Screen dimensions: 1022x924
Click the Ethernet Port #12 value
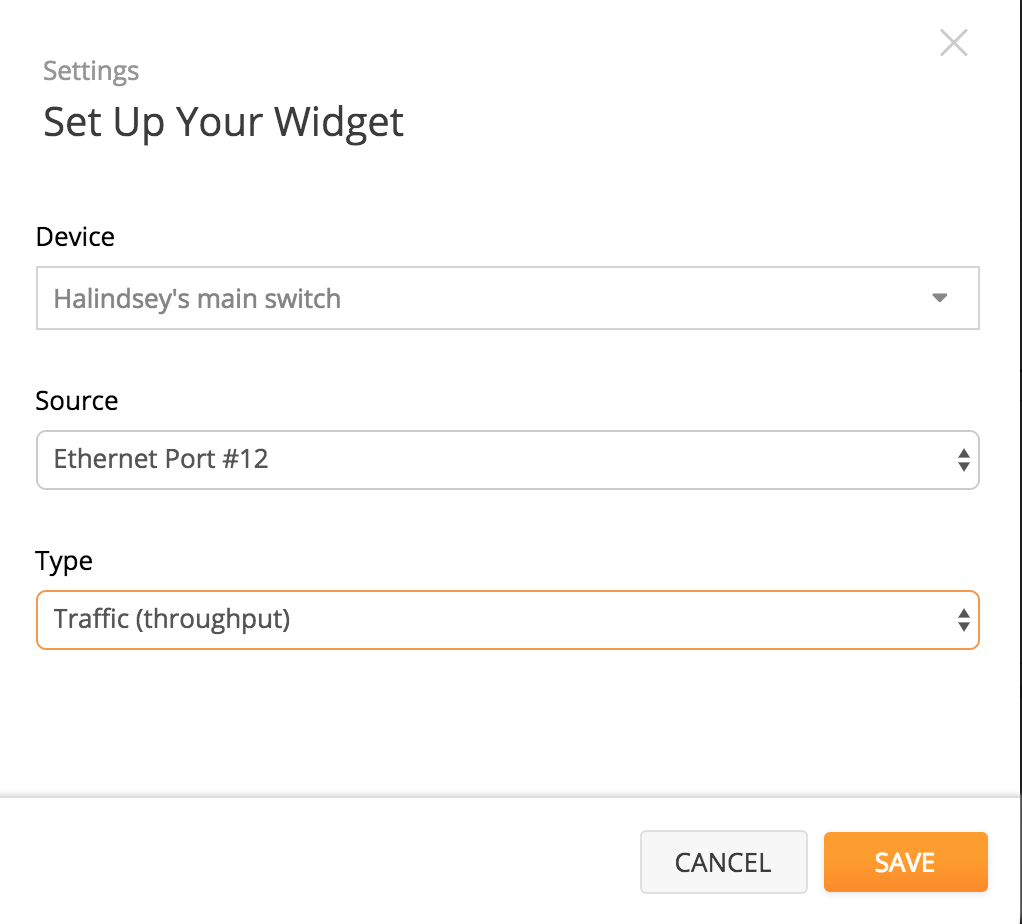coord(161,459)
